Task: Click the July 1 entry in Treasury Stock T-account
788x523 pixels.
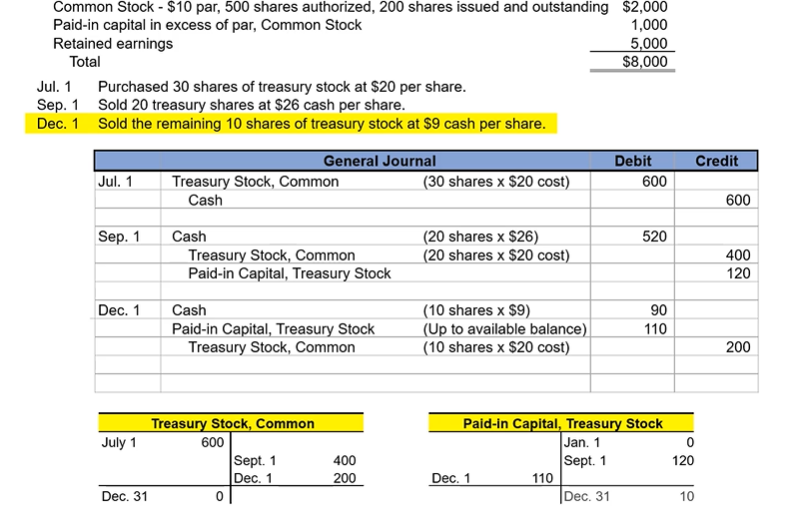Action: [119, 443]
